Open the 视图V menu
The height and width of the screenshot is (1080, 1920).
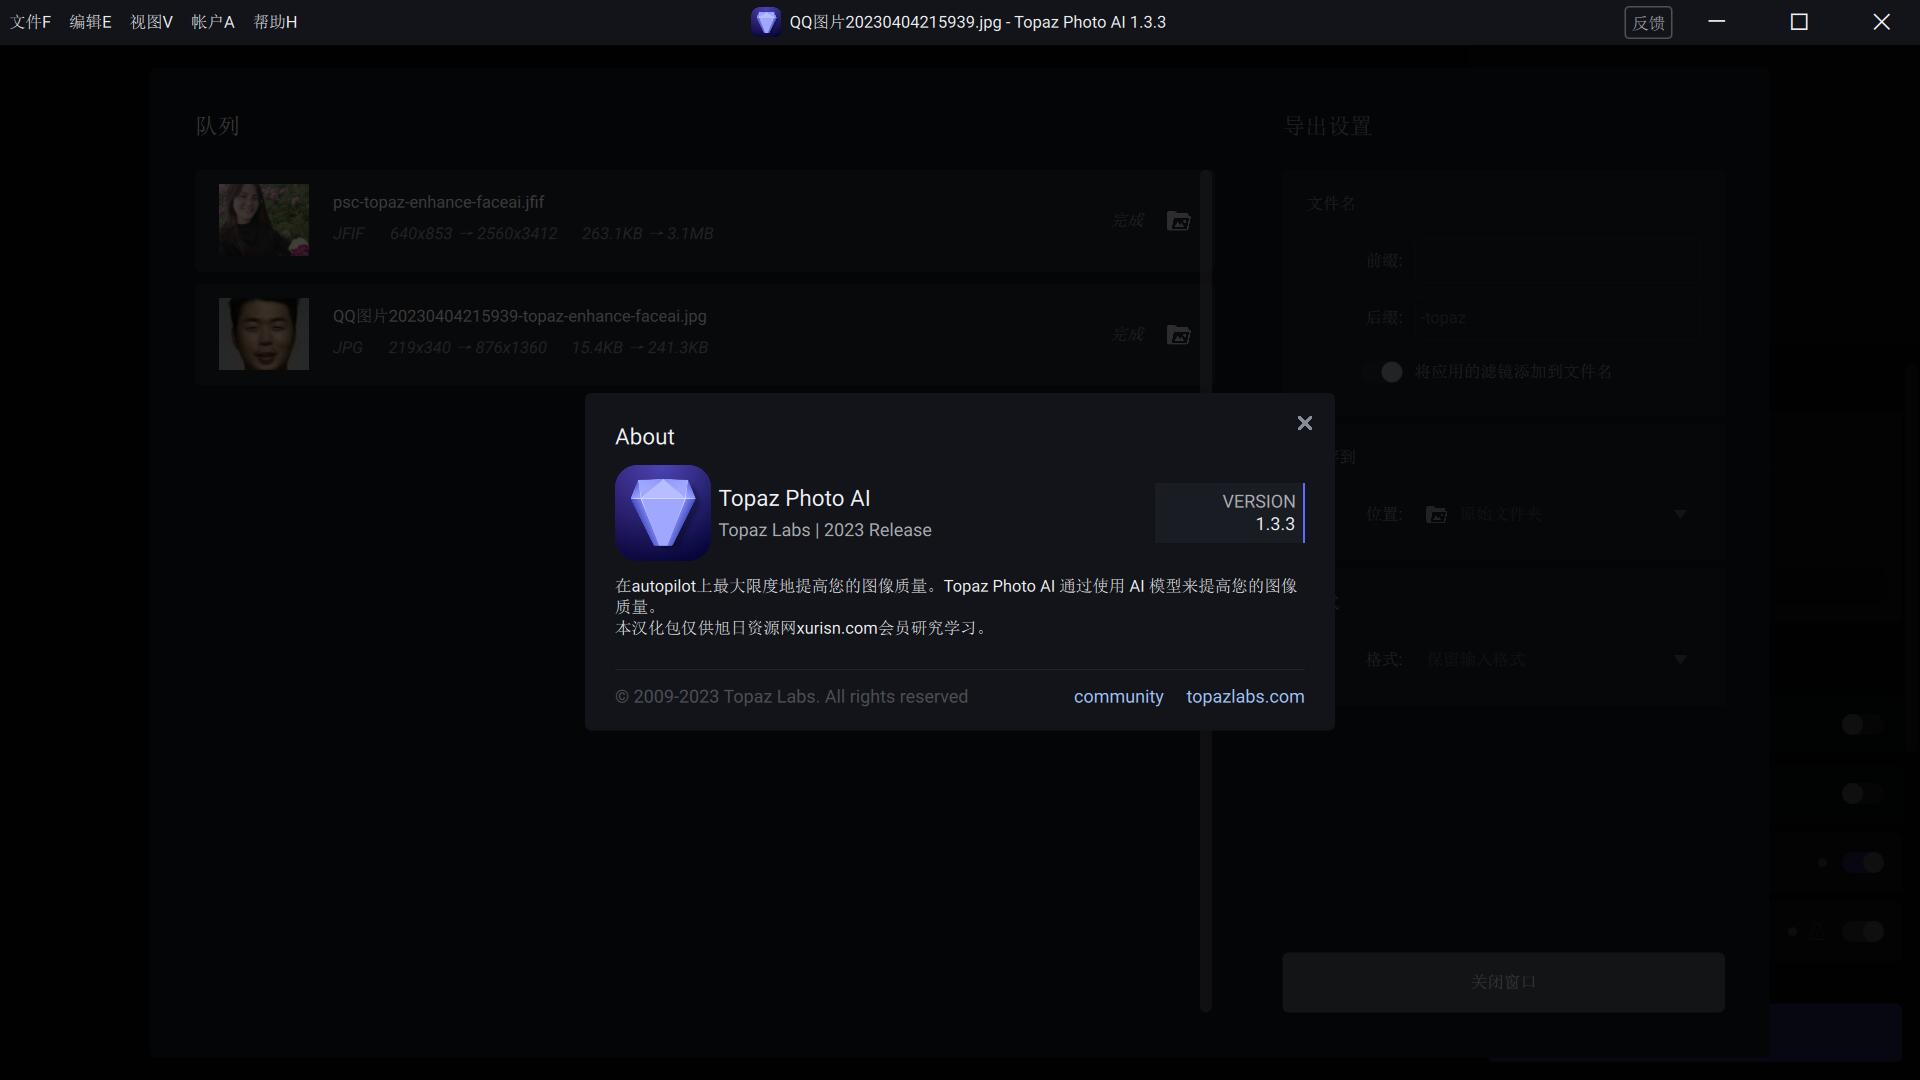pos(151,22)
